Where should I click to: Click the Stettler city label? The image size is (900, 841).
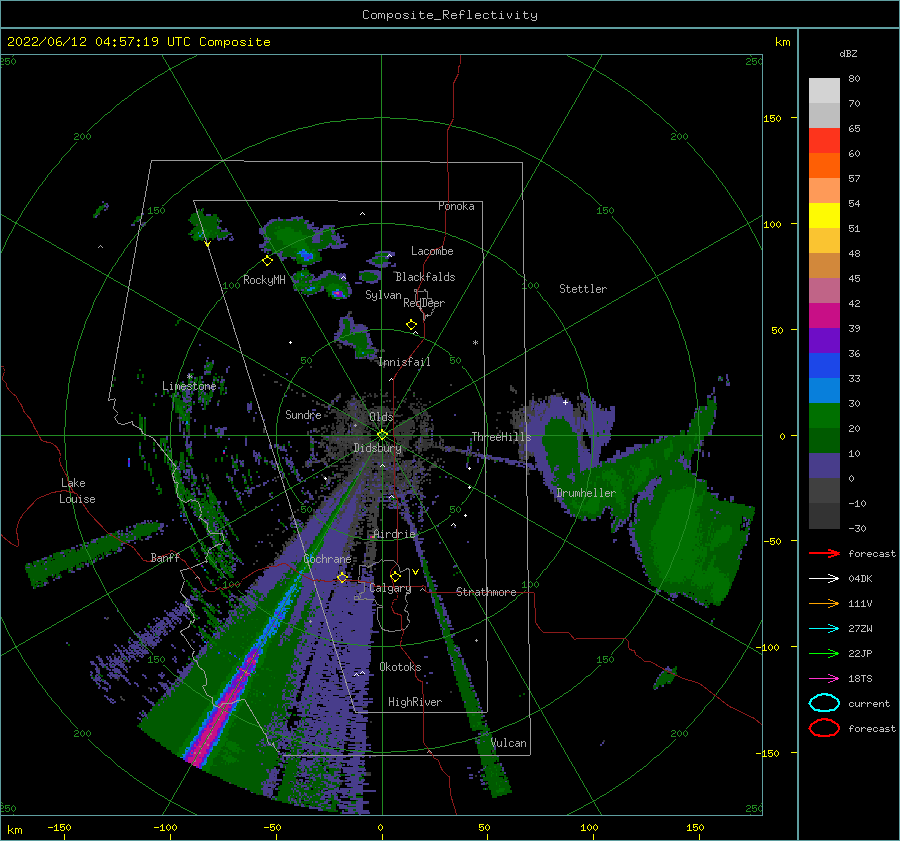click(583, 289)
